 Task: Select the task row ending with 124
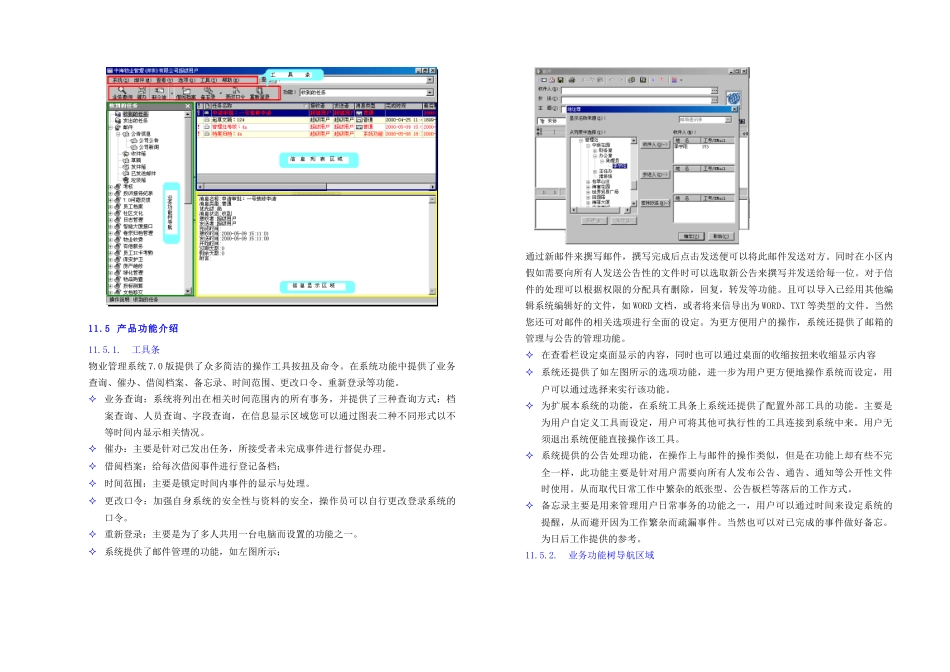tap(317, 120)
